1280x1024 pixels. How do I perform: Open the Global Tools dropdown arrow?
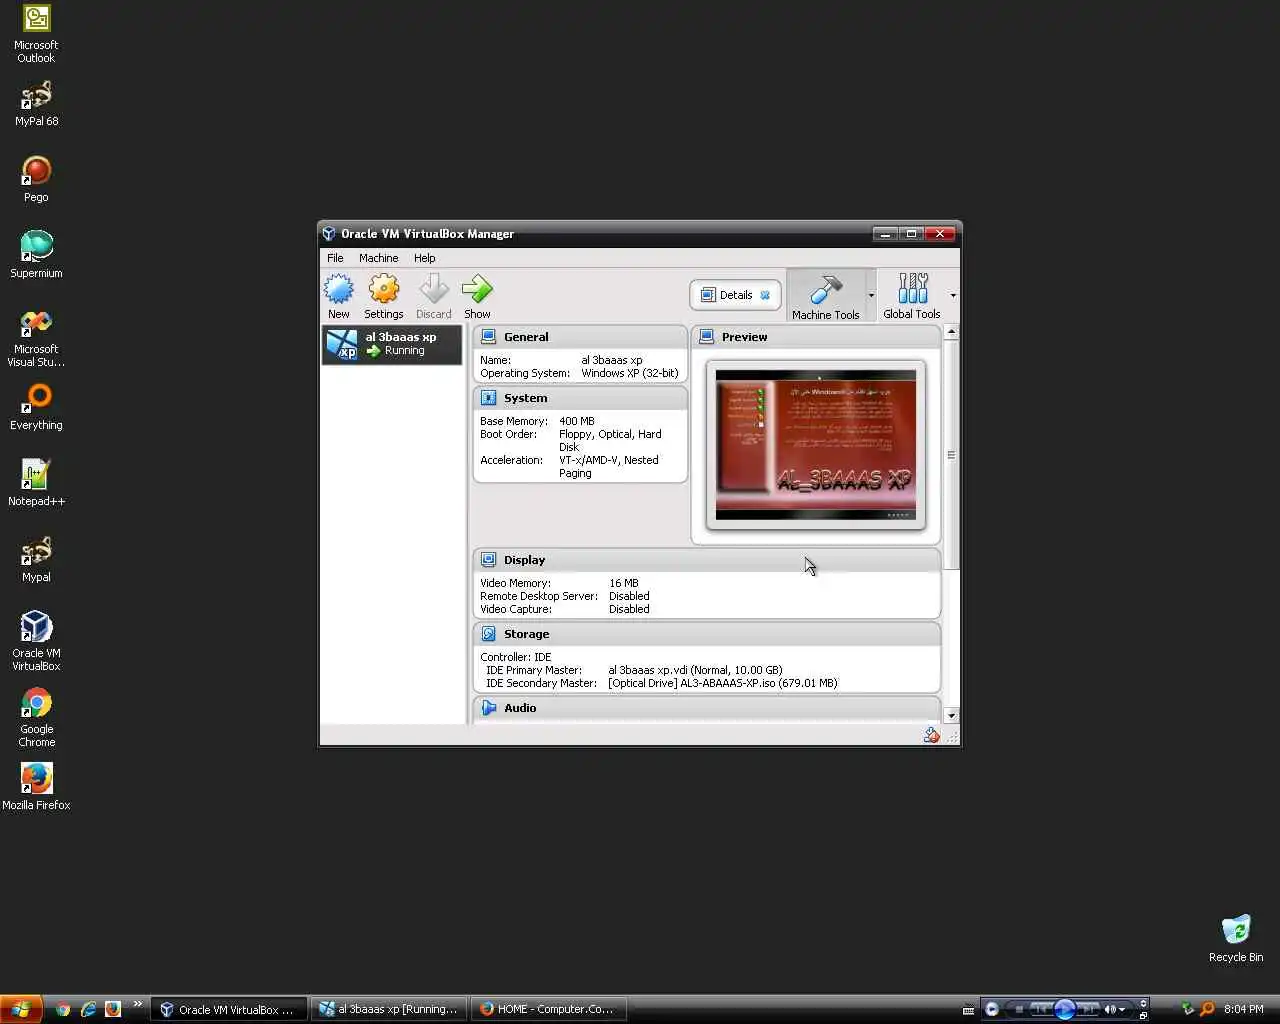[953, 295]
